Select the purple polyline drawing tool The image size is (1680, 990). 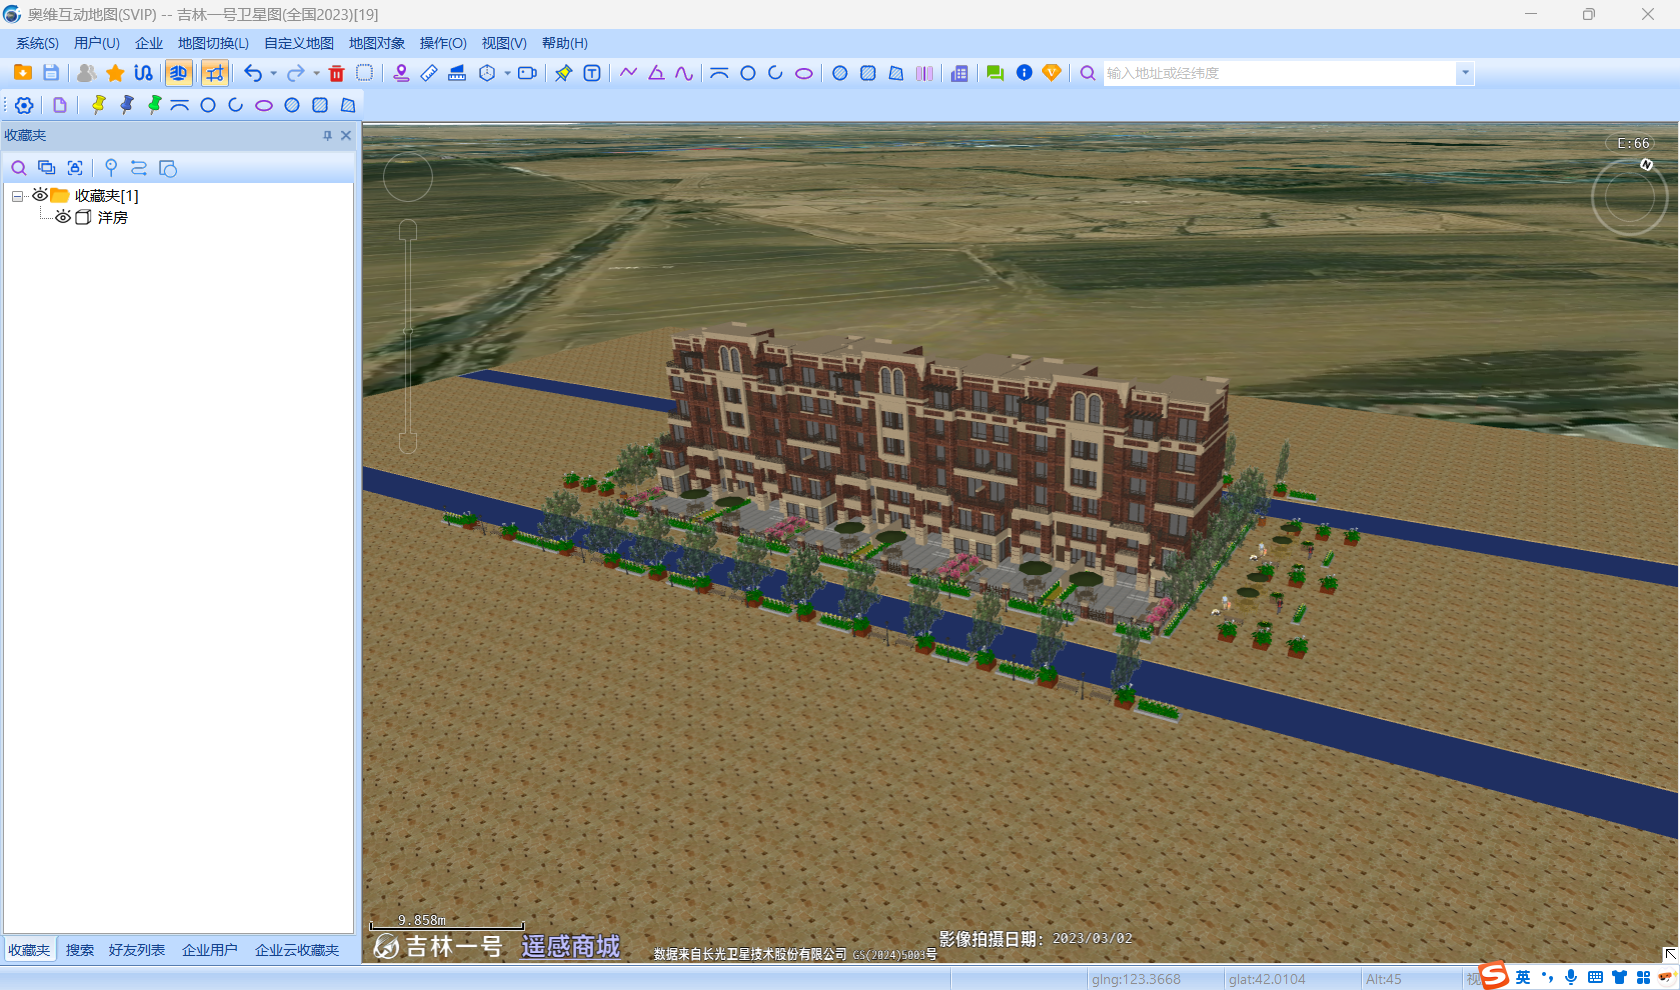click(x=628, y=73)
